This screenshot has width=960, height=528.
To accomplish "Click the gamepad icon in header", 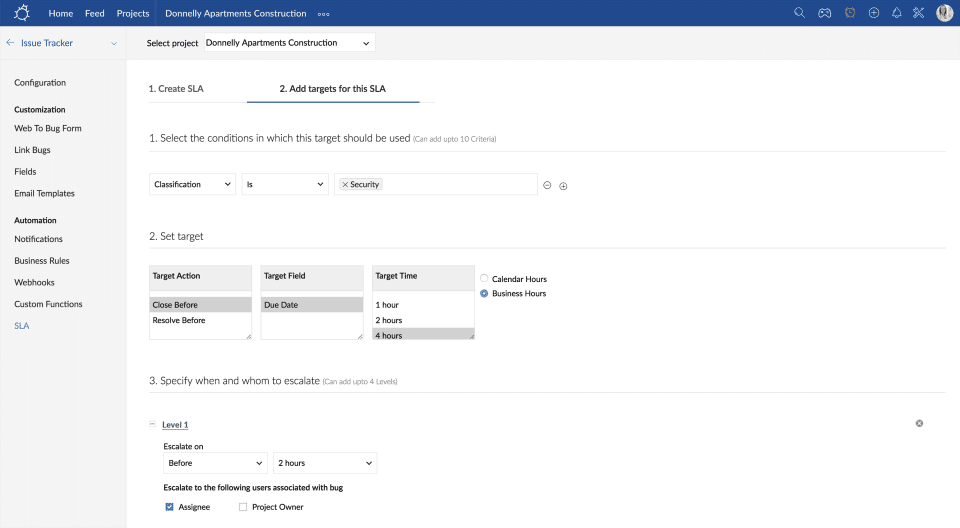I will pos(825,13).
